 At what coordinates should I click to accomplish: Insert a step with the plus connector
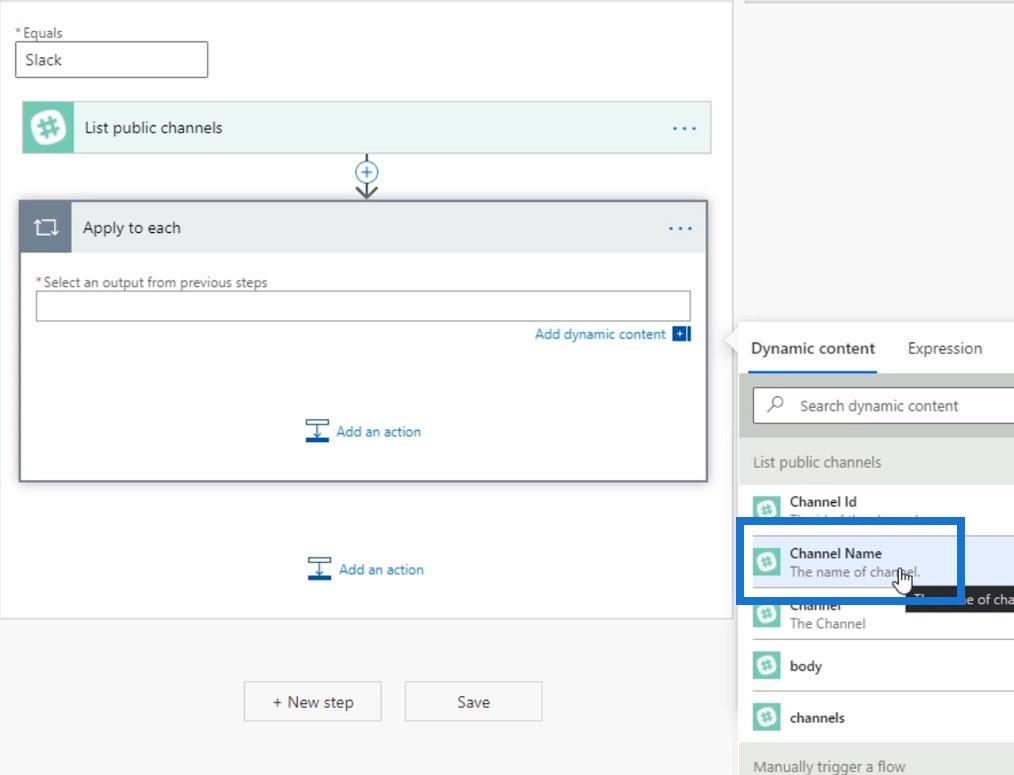pos(367,172)
